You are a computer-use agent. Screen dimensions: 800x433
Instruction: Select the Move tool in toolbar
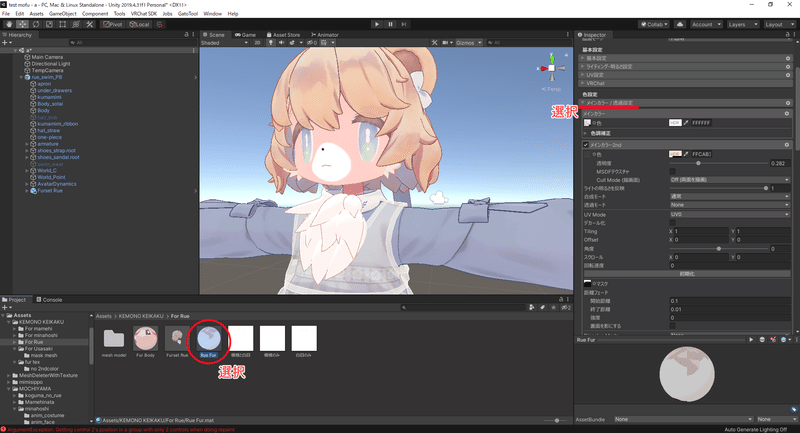coord(22,24)
